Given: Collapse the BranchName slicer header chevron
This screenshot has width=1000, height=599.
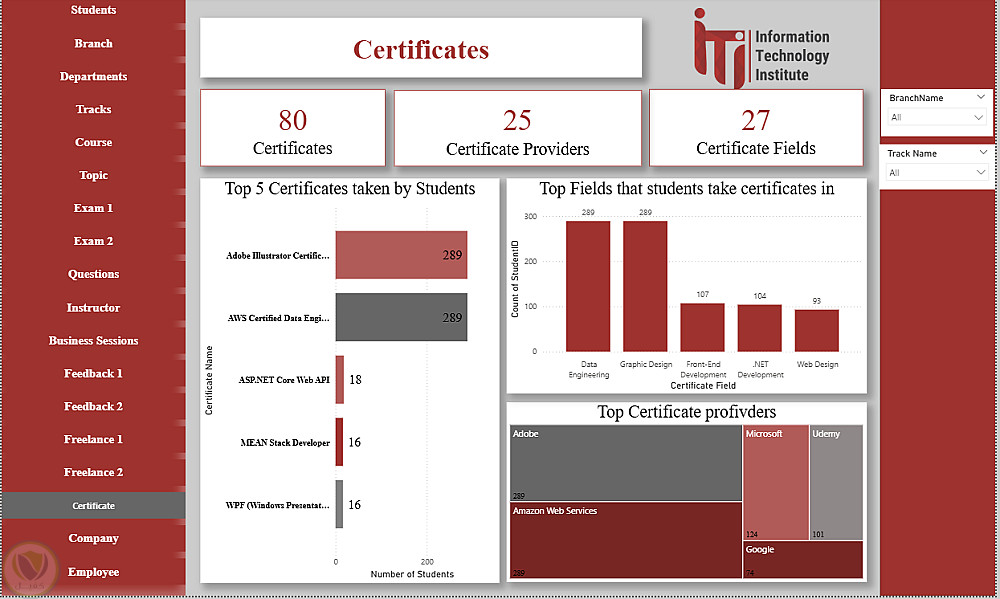Looking at the screenshot, I should tap(981, 97).
